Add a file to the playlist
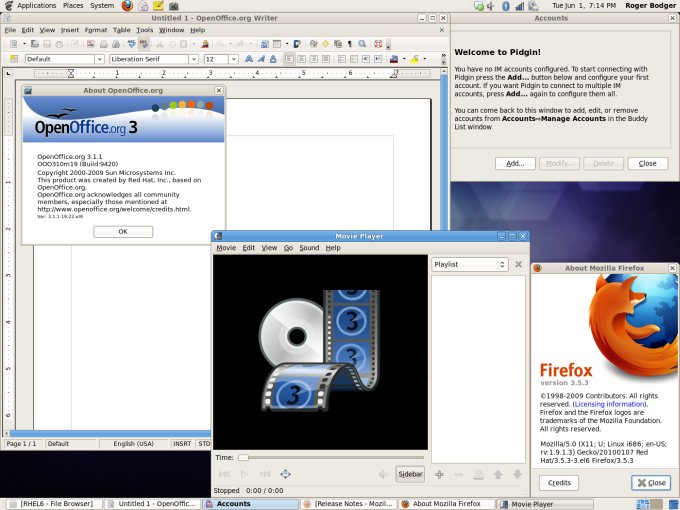The height and width of the screenshot is (510, 680). click(x=439, y=474)
